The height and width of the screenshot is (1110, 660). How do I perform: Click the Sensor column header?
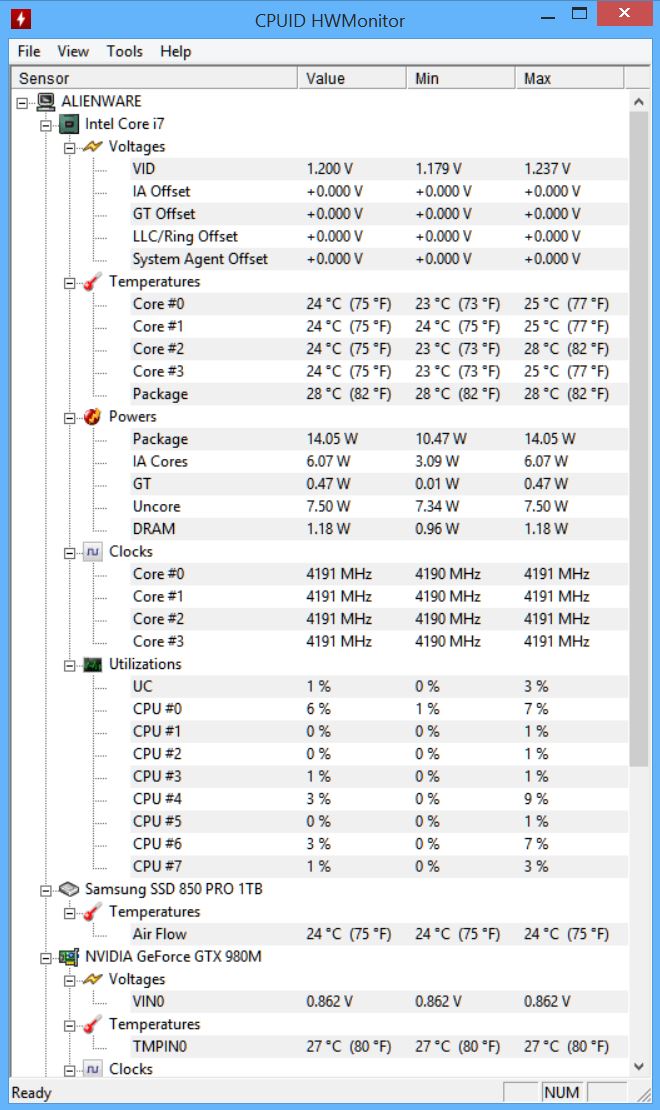point(154,79)
